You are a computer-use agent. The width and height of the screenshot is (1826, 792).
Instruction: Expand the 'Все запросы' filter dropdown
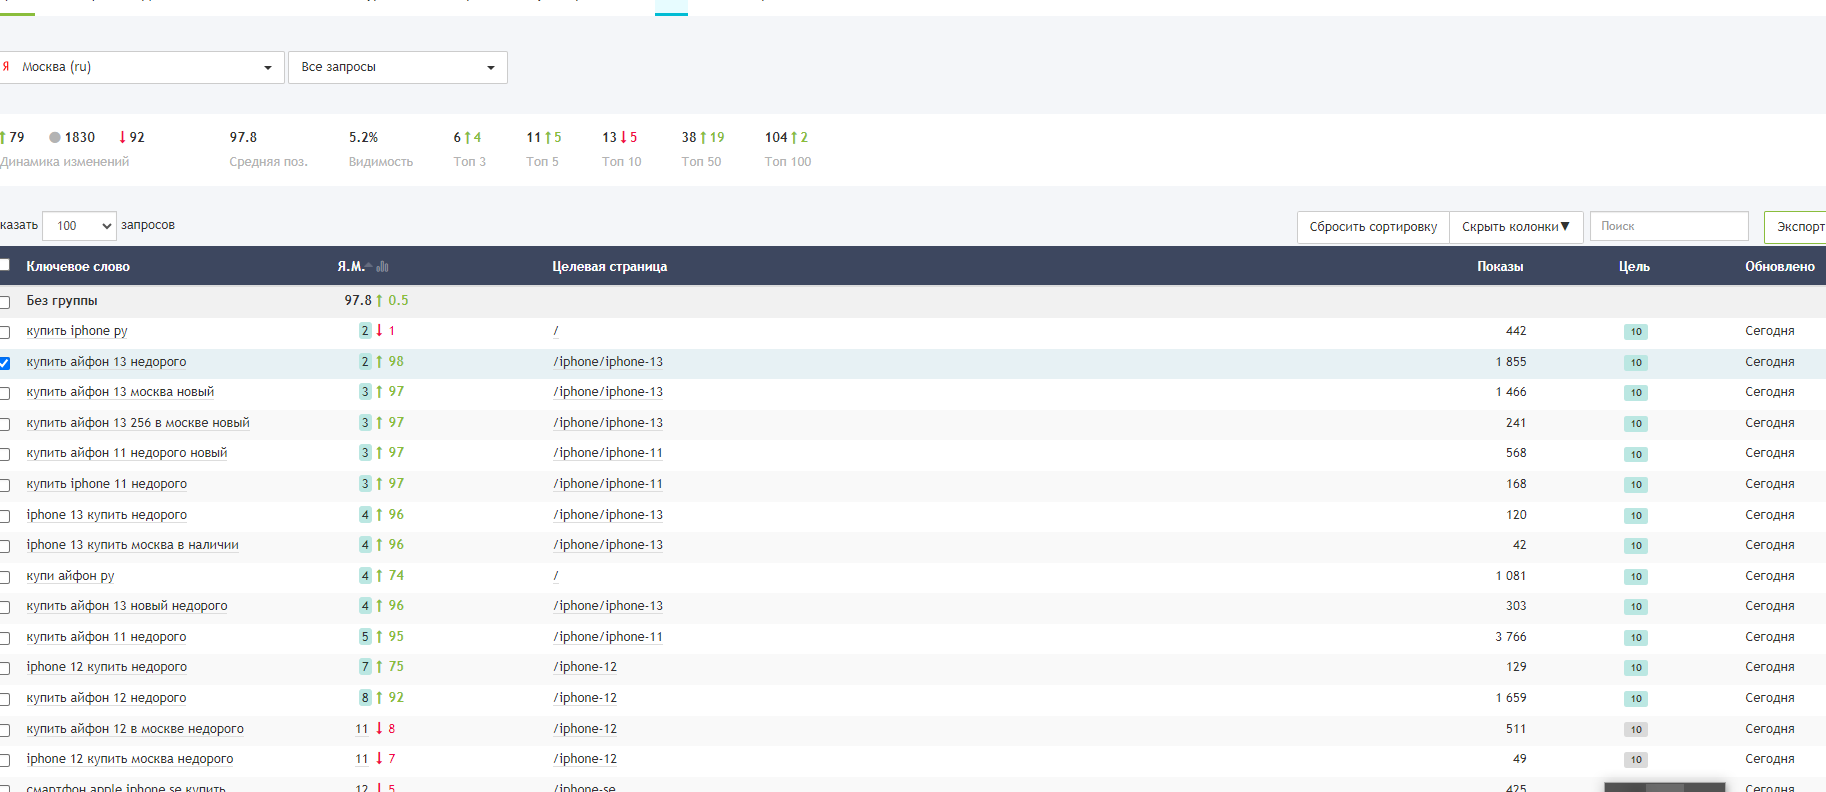pos(398,67)
